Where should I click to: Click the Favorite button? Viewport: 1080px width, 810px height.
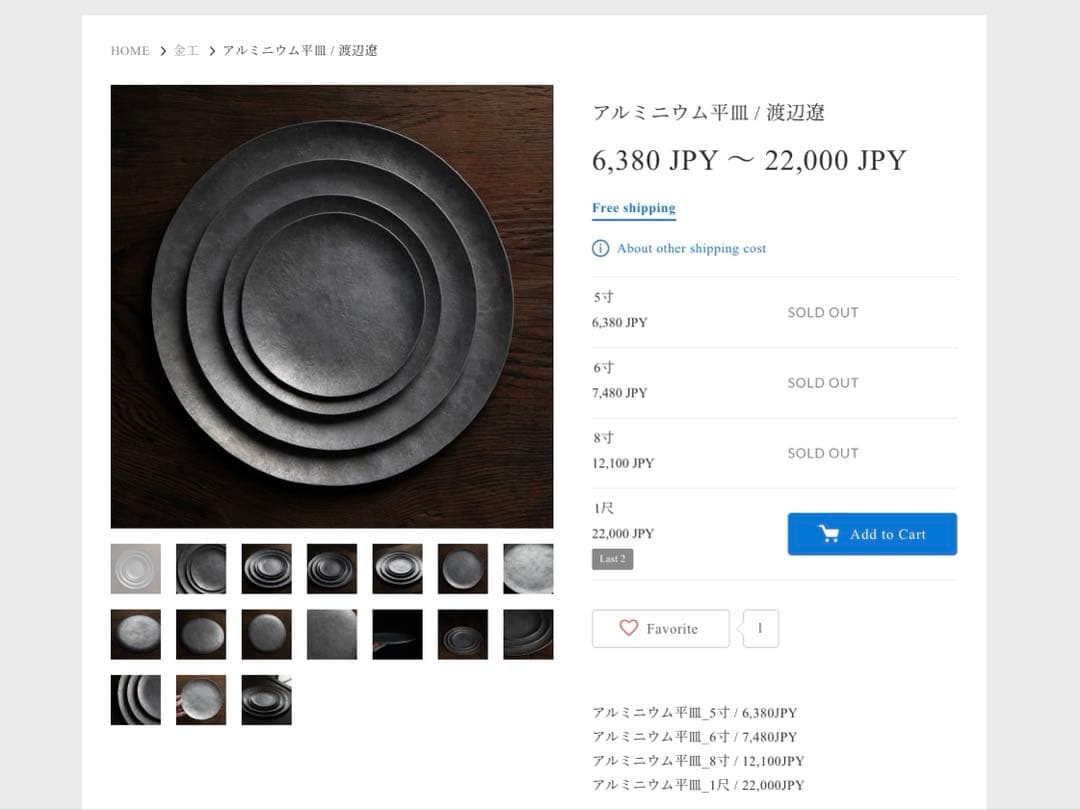(x=660, y=628)
